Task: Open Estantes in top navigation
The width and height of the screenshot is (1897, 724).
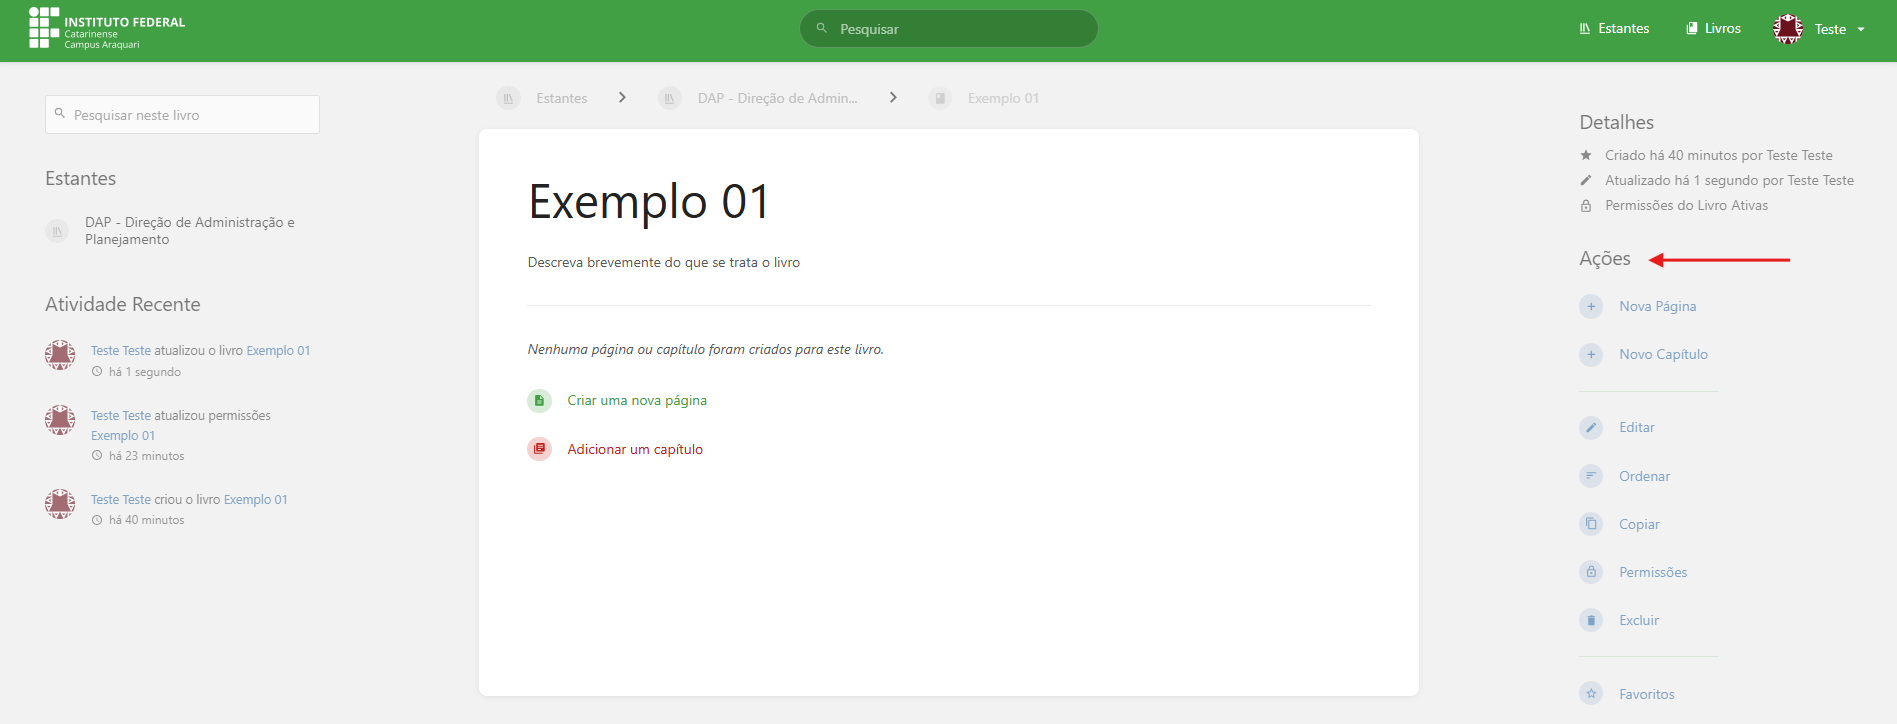Action: click(x=1614, y=29)
